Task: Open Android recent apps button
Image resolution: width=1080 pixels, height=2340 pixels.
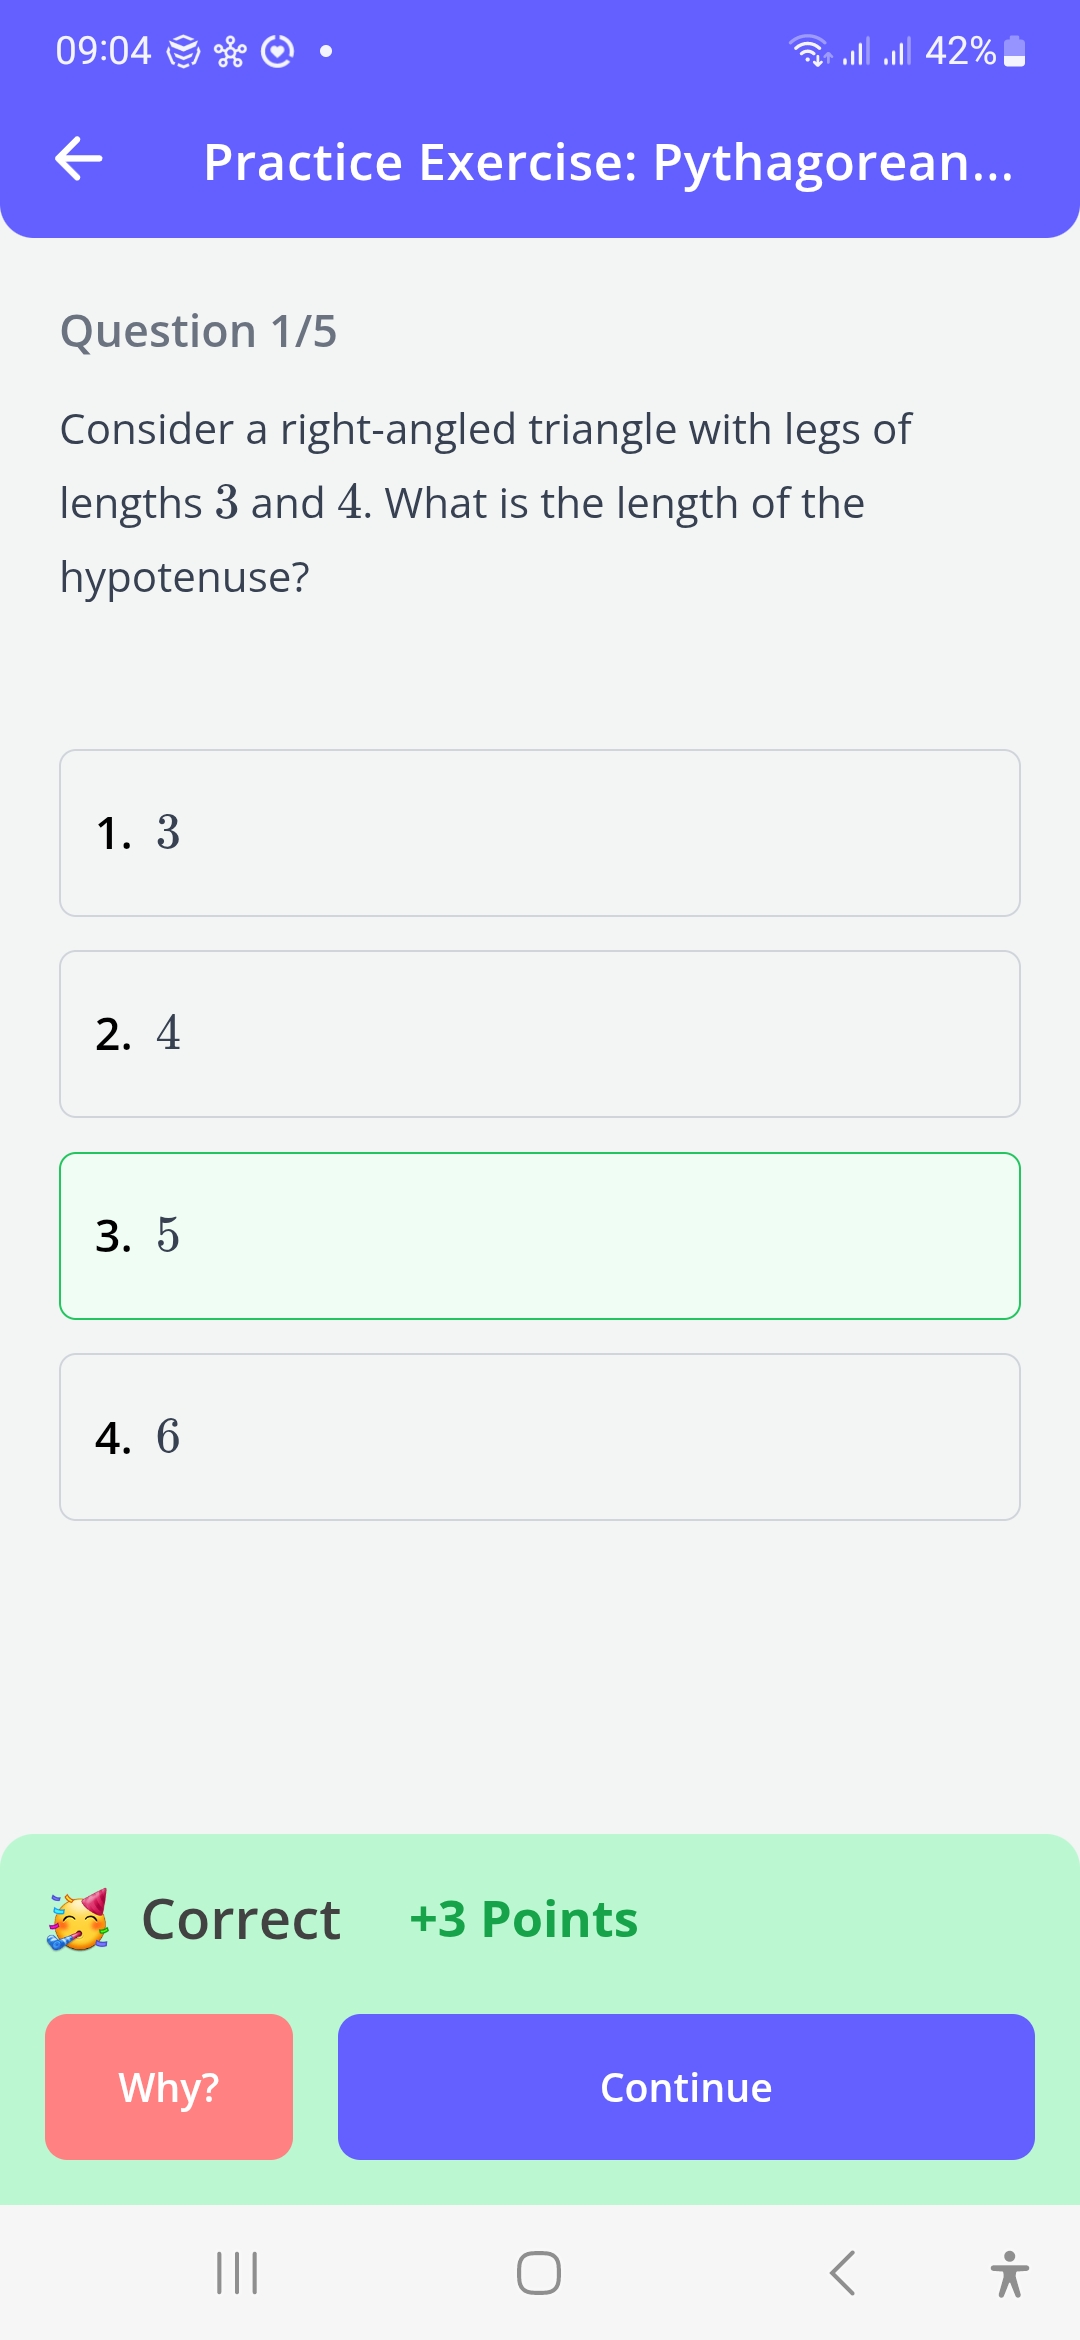Action: [x=237, y=2273]
